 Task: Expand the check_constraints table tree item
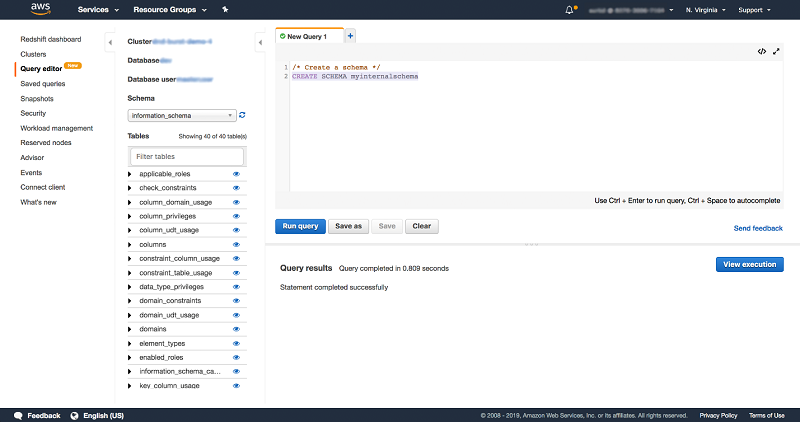[x=130, y=188]
